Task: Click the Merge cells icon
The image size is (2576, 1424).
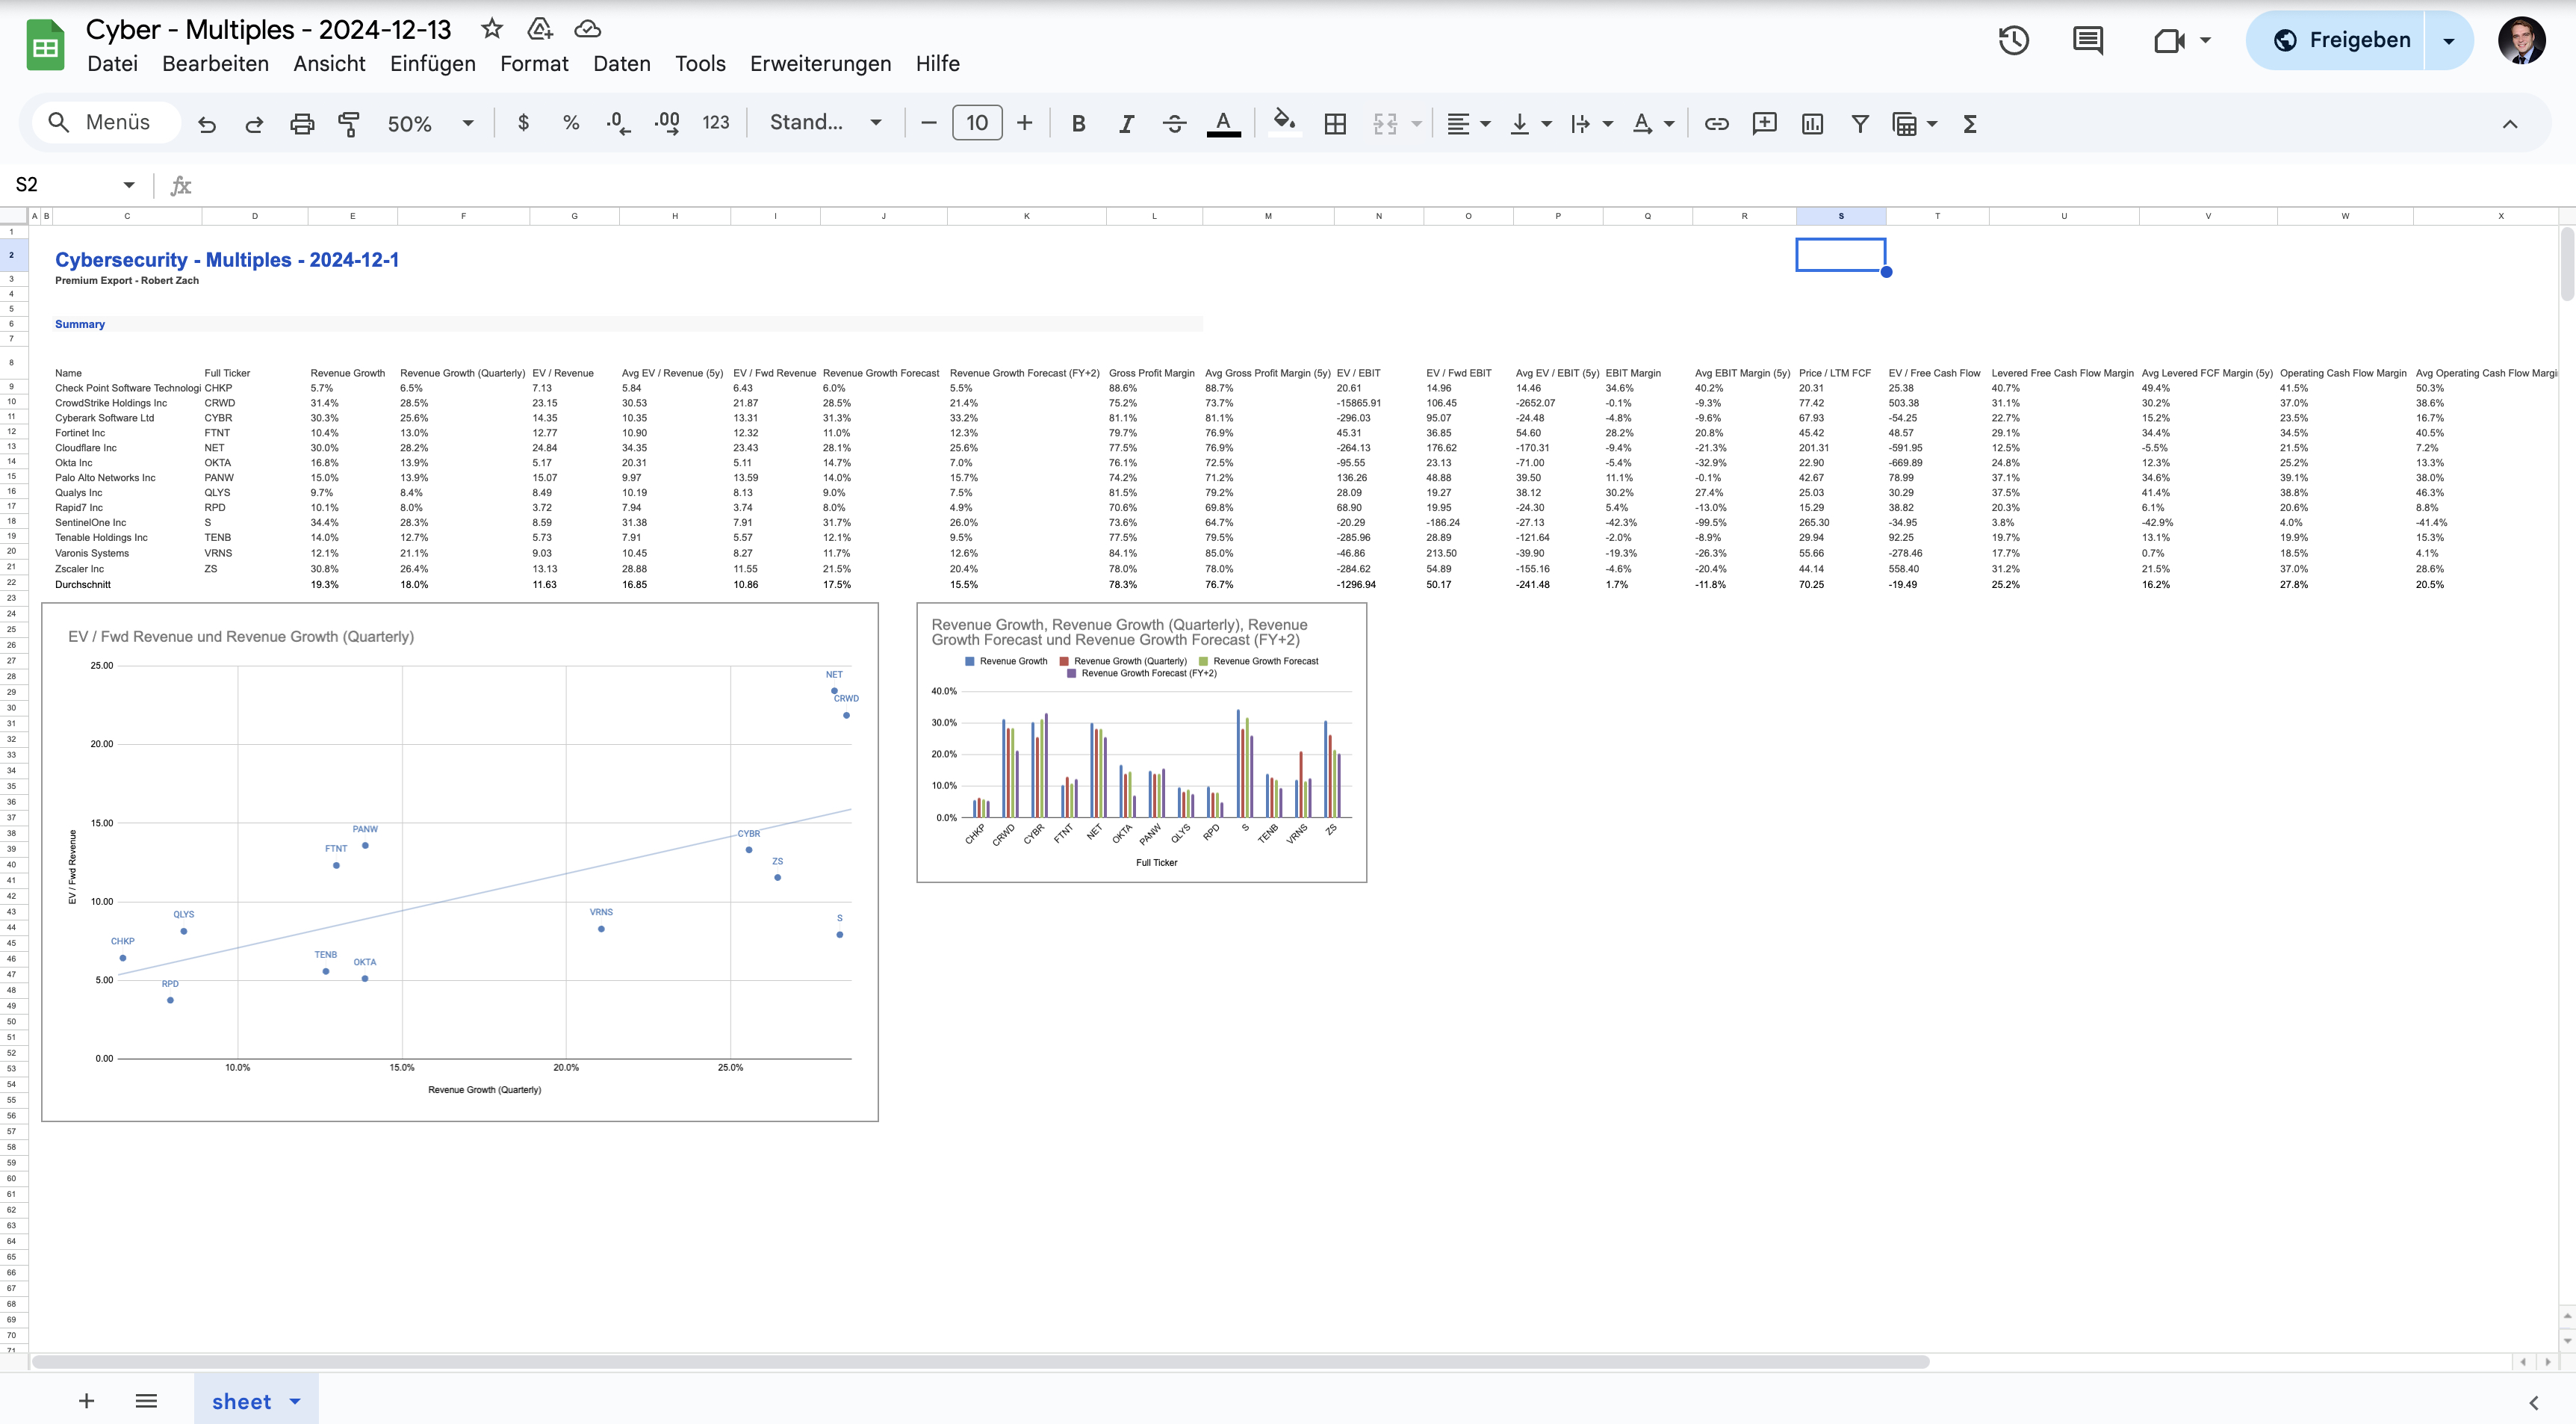Action: 1385,124
